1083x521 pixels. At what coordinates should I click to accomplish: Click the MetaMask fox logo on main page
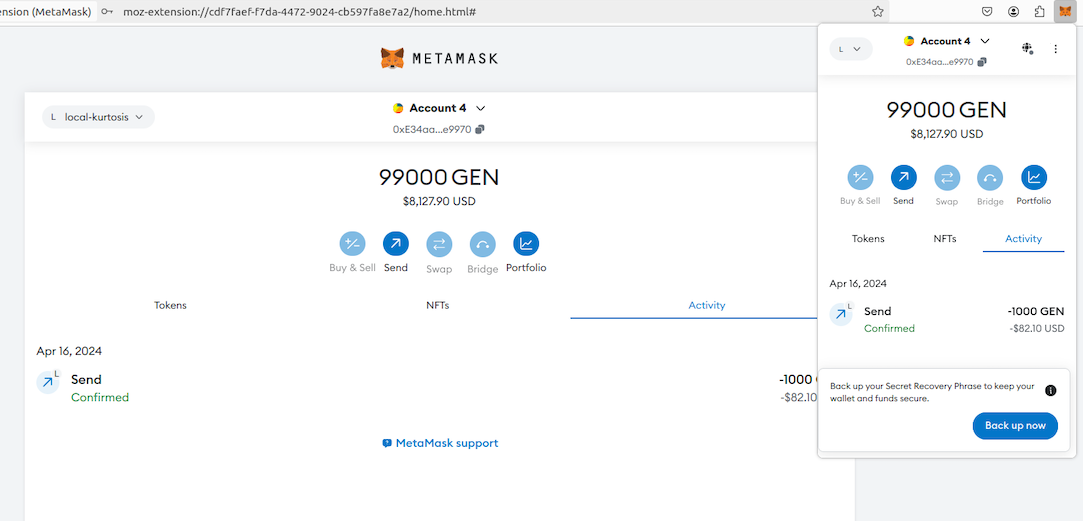pyautogui.click(x=392, y=58)
